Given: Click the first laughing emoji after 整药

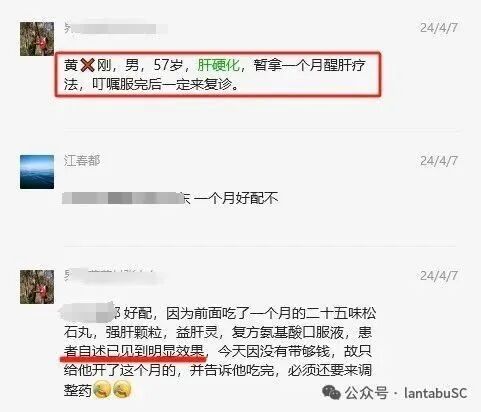Looking at the screenshot, I should point(102,390).
